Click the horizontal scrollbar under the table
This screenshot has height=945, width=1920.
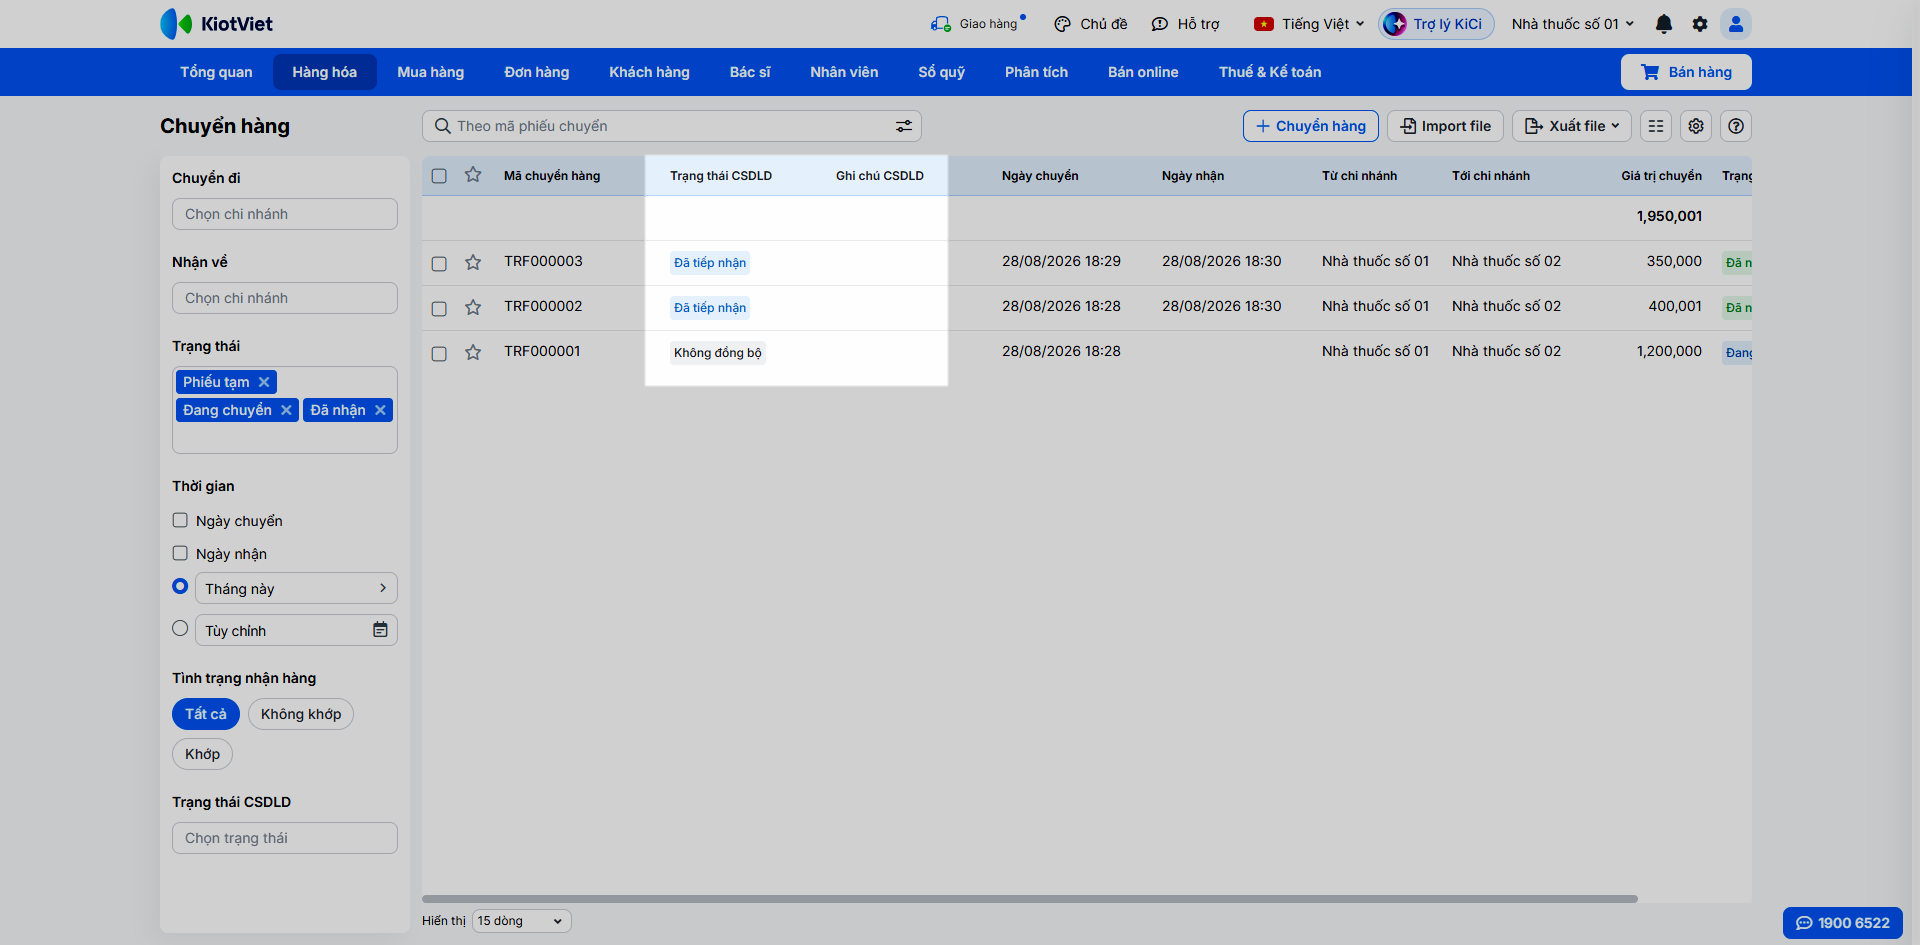coord(1030,899)
